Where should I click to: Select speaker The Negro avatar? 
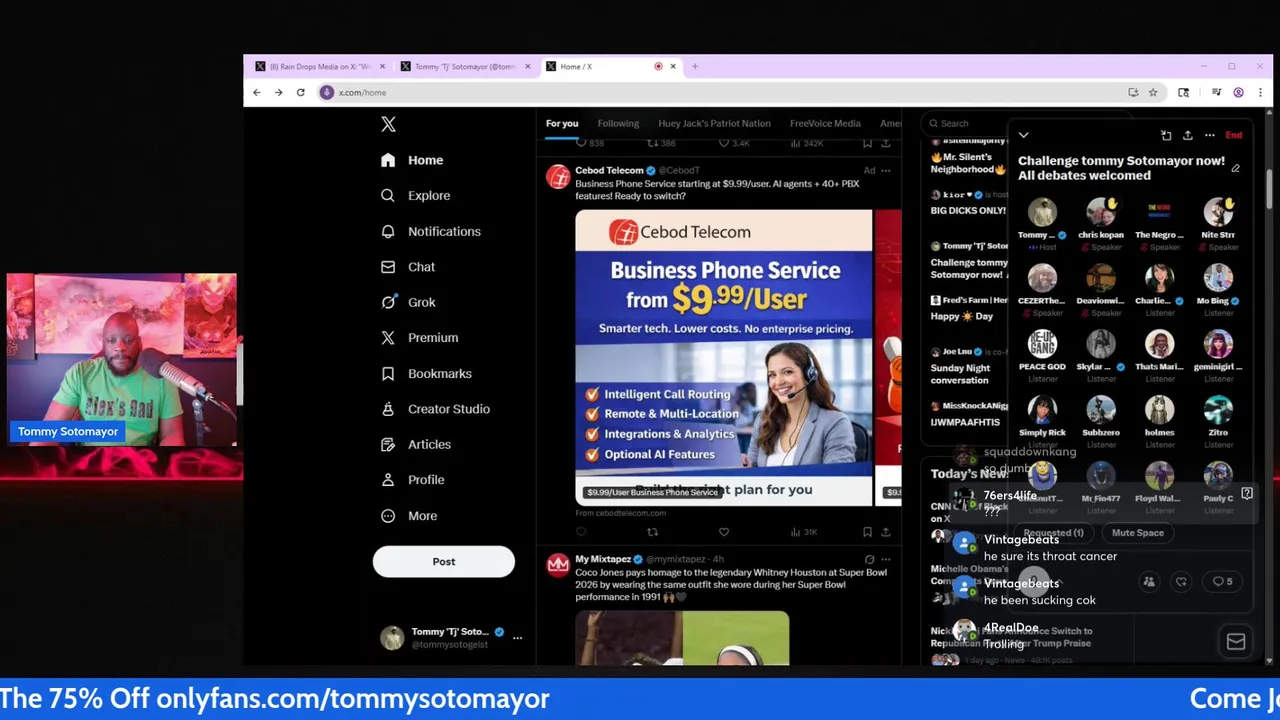point(1159,212)
